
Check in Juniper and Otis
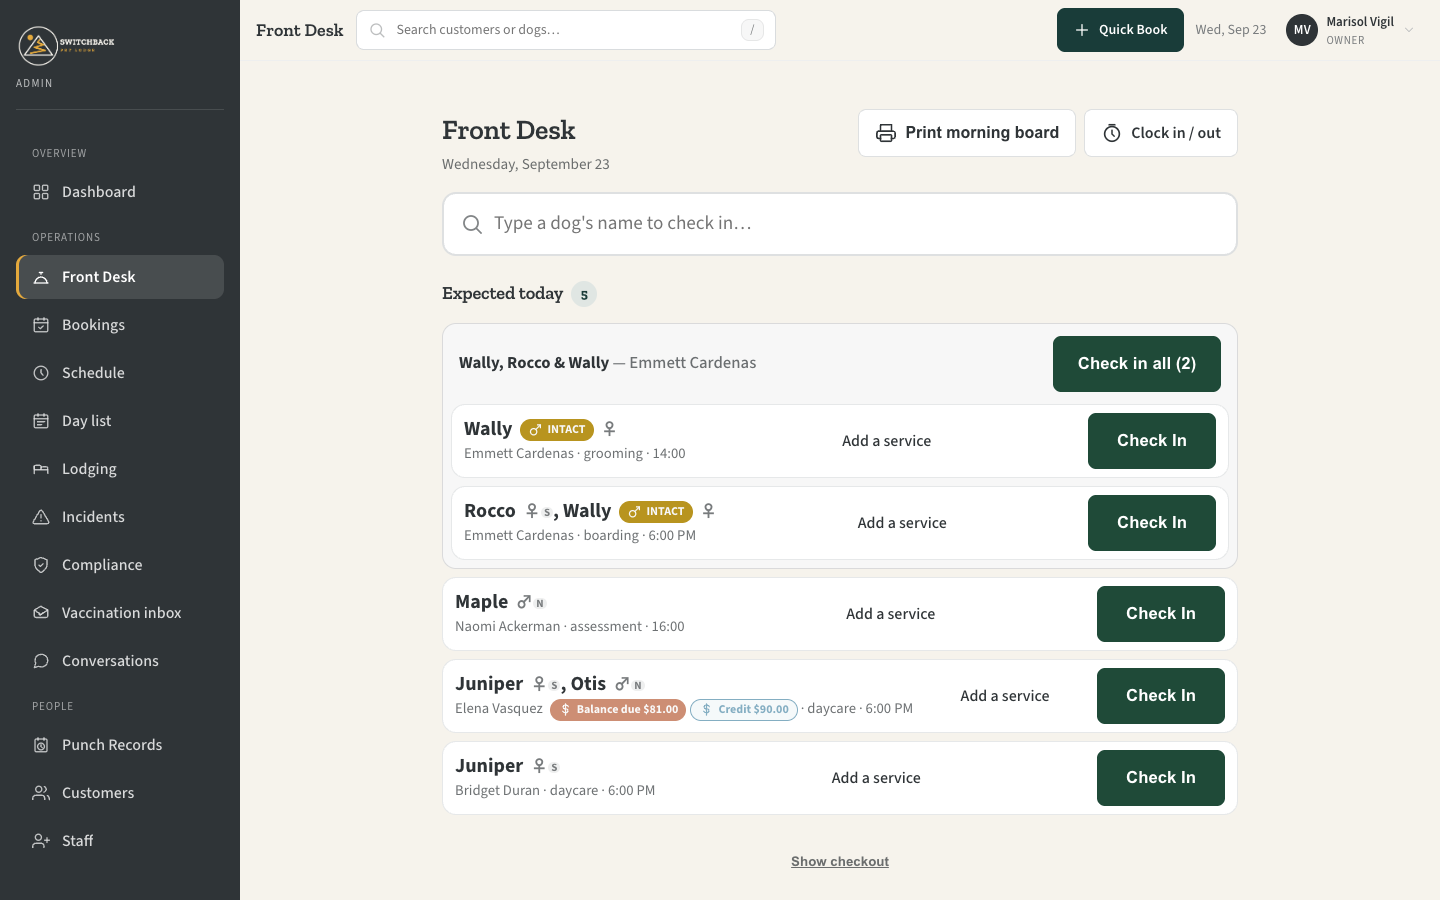pos(1161,696)
